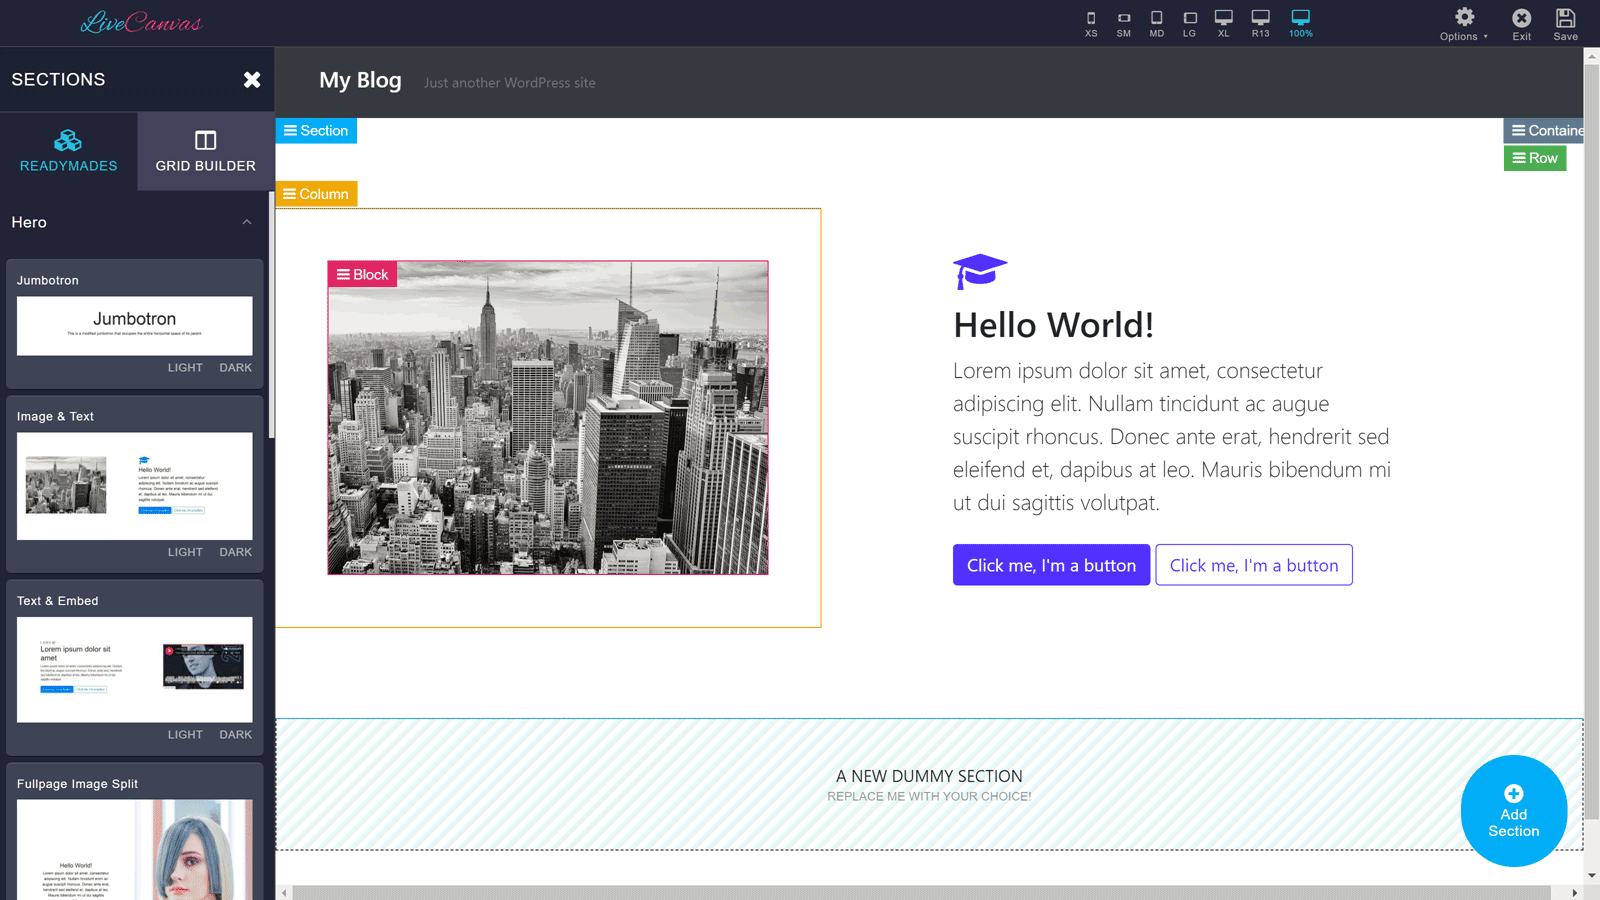Switch preview to R13 viewport
1600x900 pixels.
tap(1261, 24)
